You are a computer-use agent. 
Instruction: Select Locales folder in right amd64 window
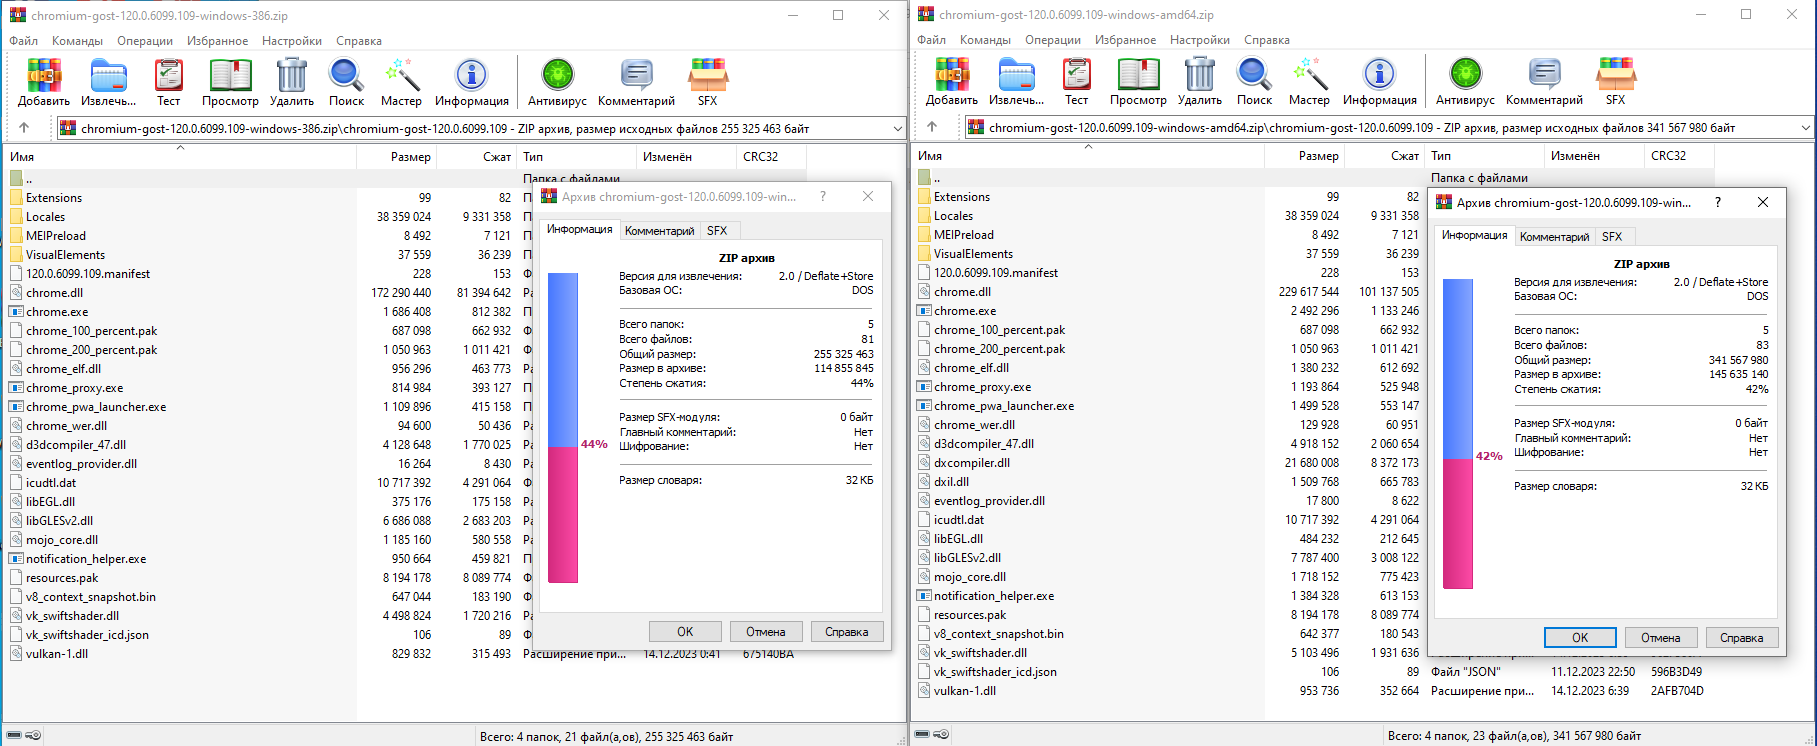click(953, 216)
